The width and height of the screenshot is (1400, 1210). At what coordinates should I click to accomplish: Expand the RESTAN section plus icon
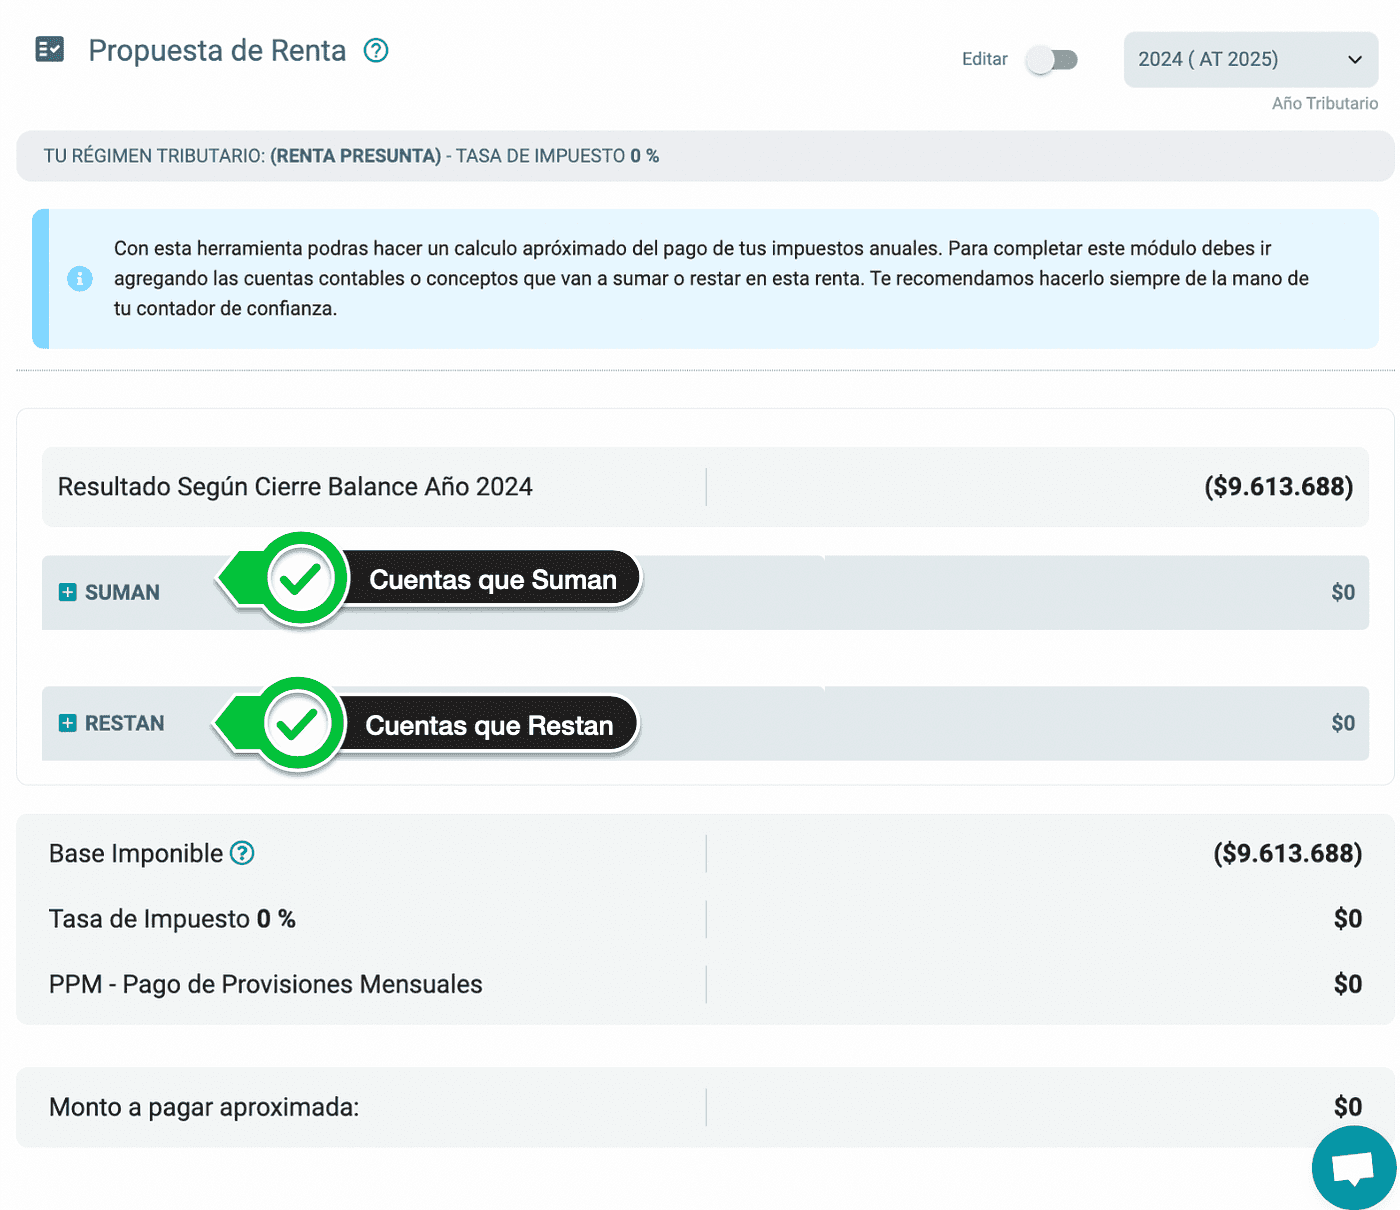coord(67,723)
